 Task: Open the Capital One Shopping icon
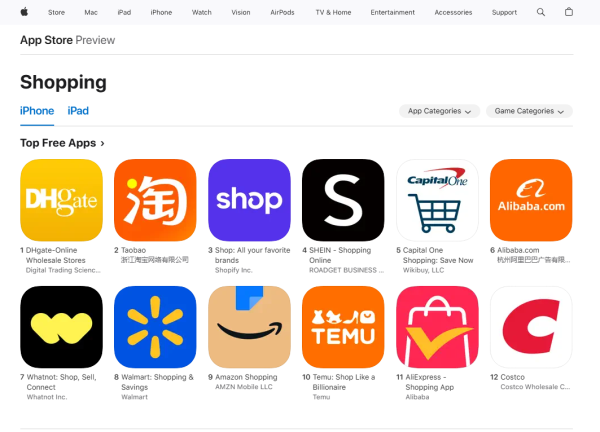437,200
